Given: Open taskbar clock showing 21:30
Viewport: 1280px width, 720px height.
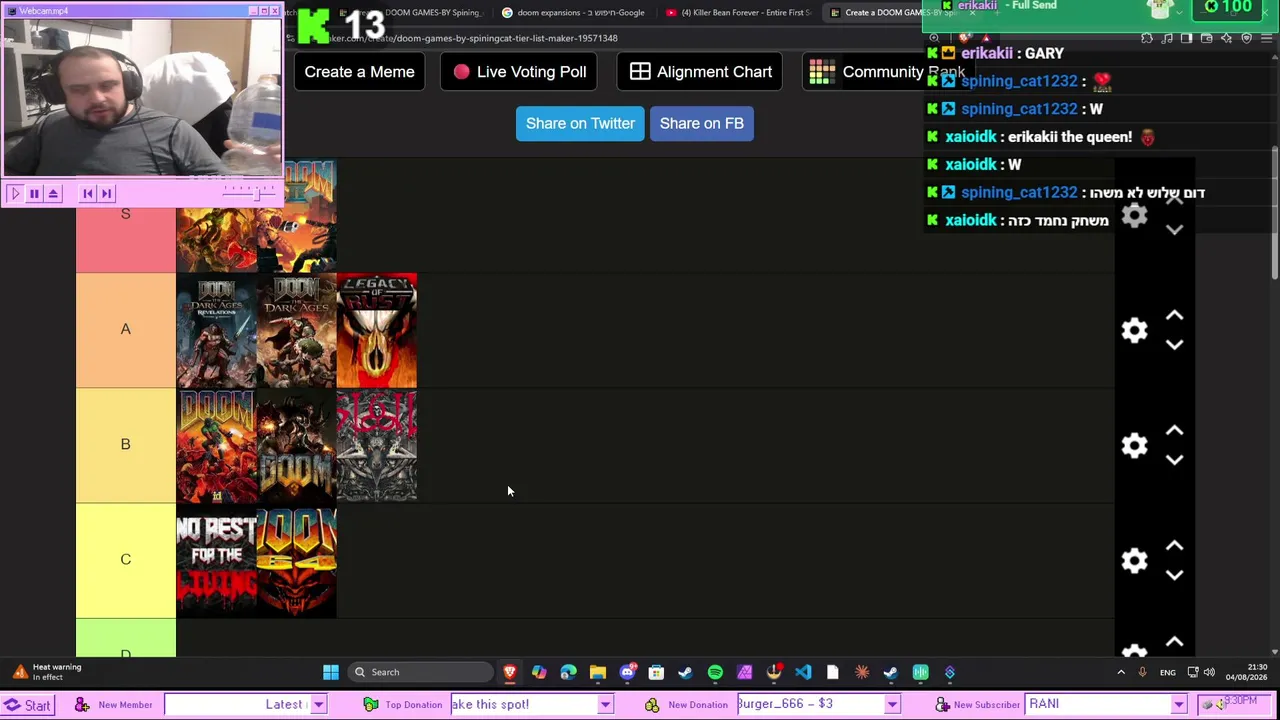Looking at the screenshot, I should tap(1246, 672).
